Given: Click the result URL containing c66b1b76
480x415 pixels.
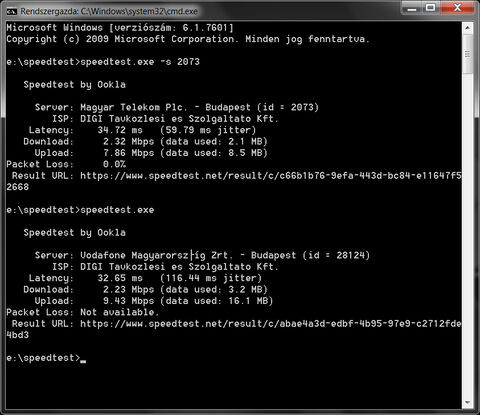Looking at the screenshot, I should (271, 176).
